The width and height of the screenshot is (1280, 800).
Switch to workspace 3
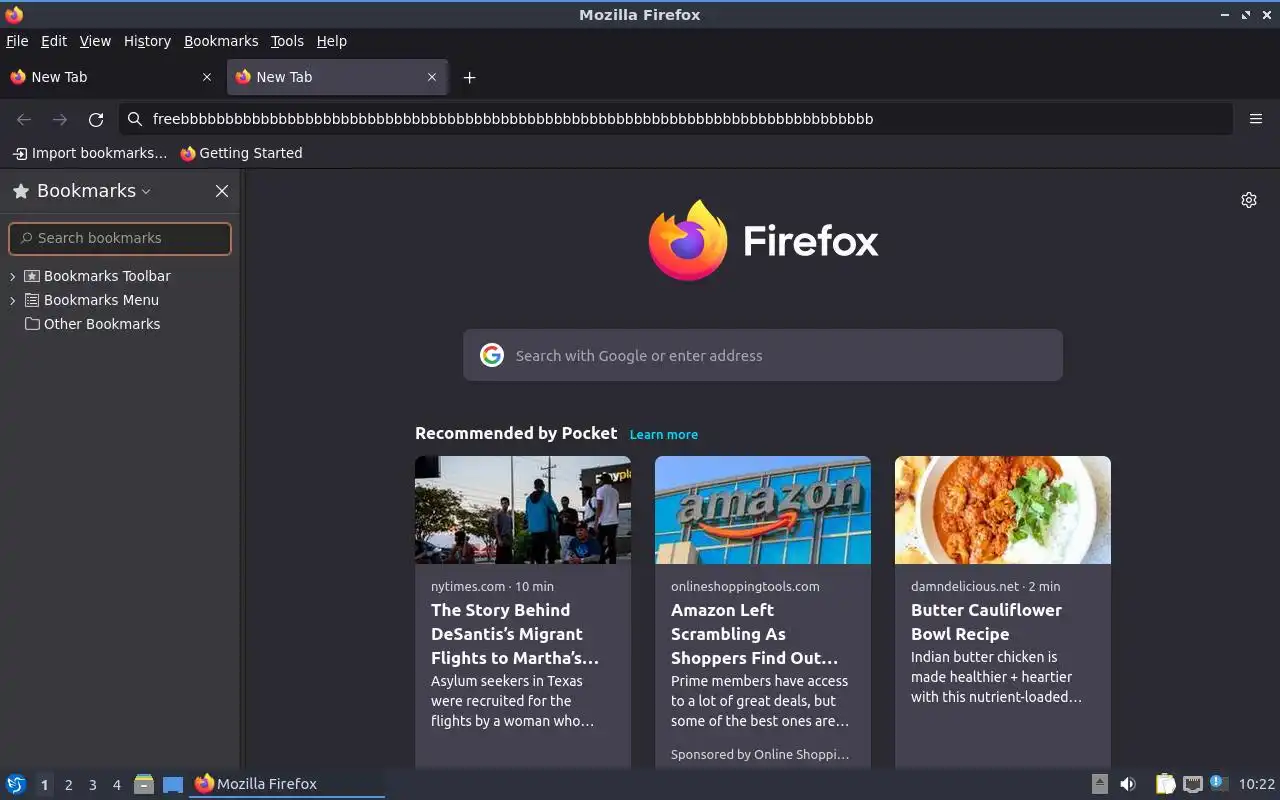pyautogui.click(x=92, y=785)
